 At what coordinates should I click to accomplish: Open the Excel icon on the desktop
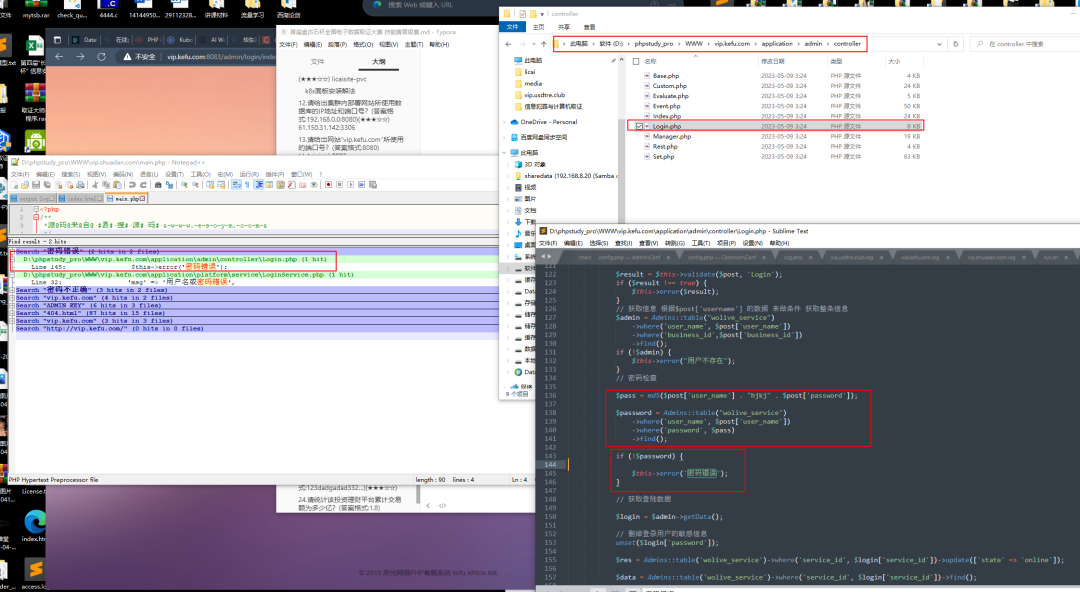34,47
